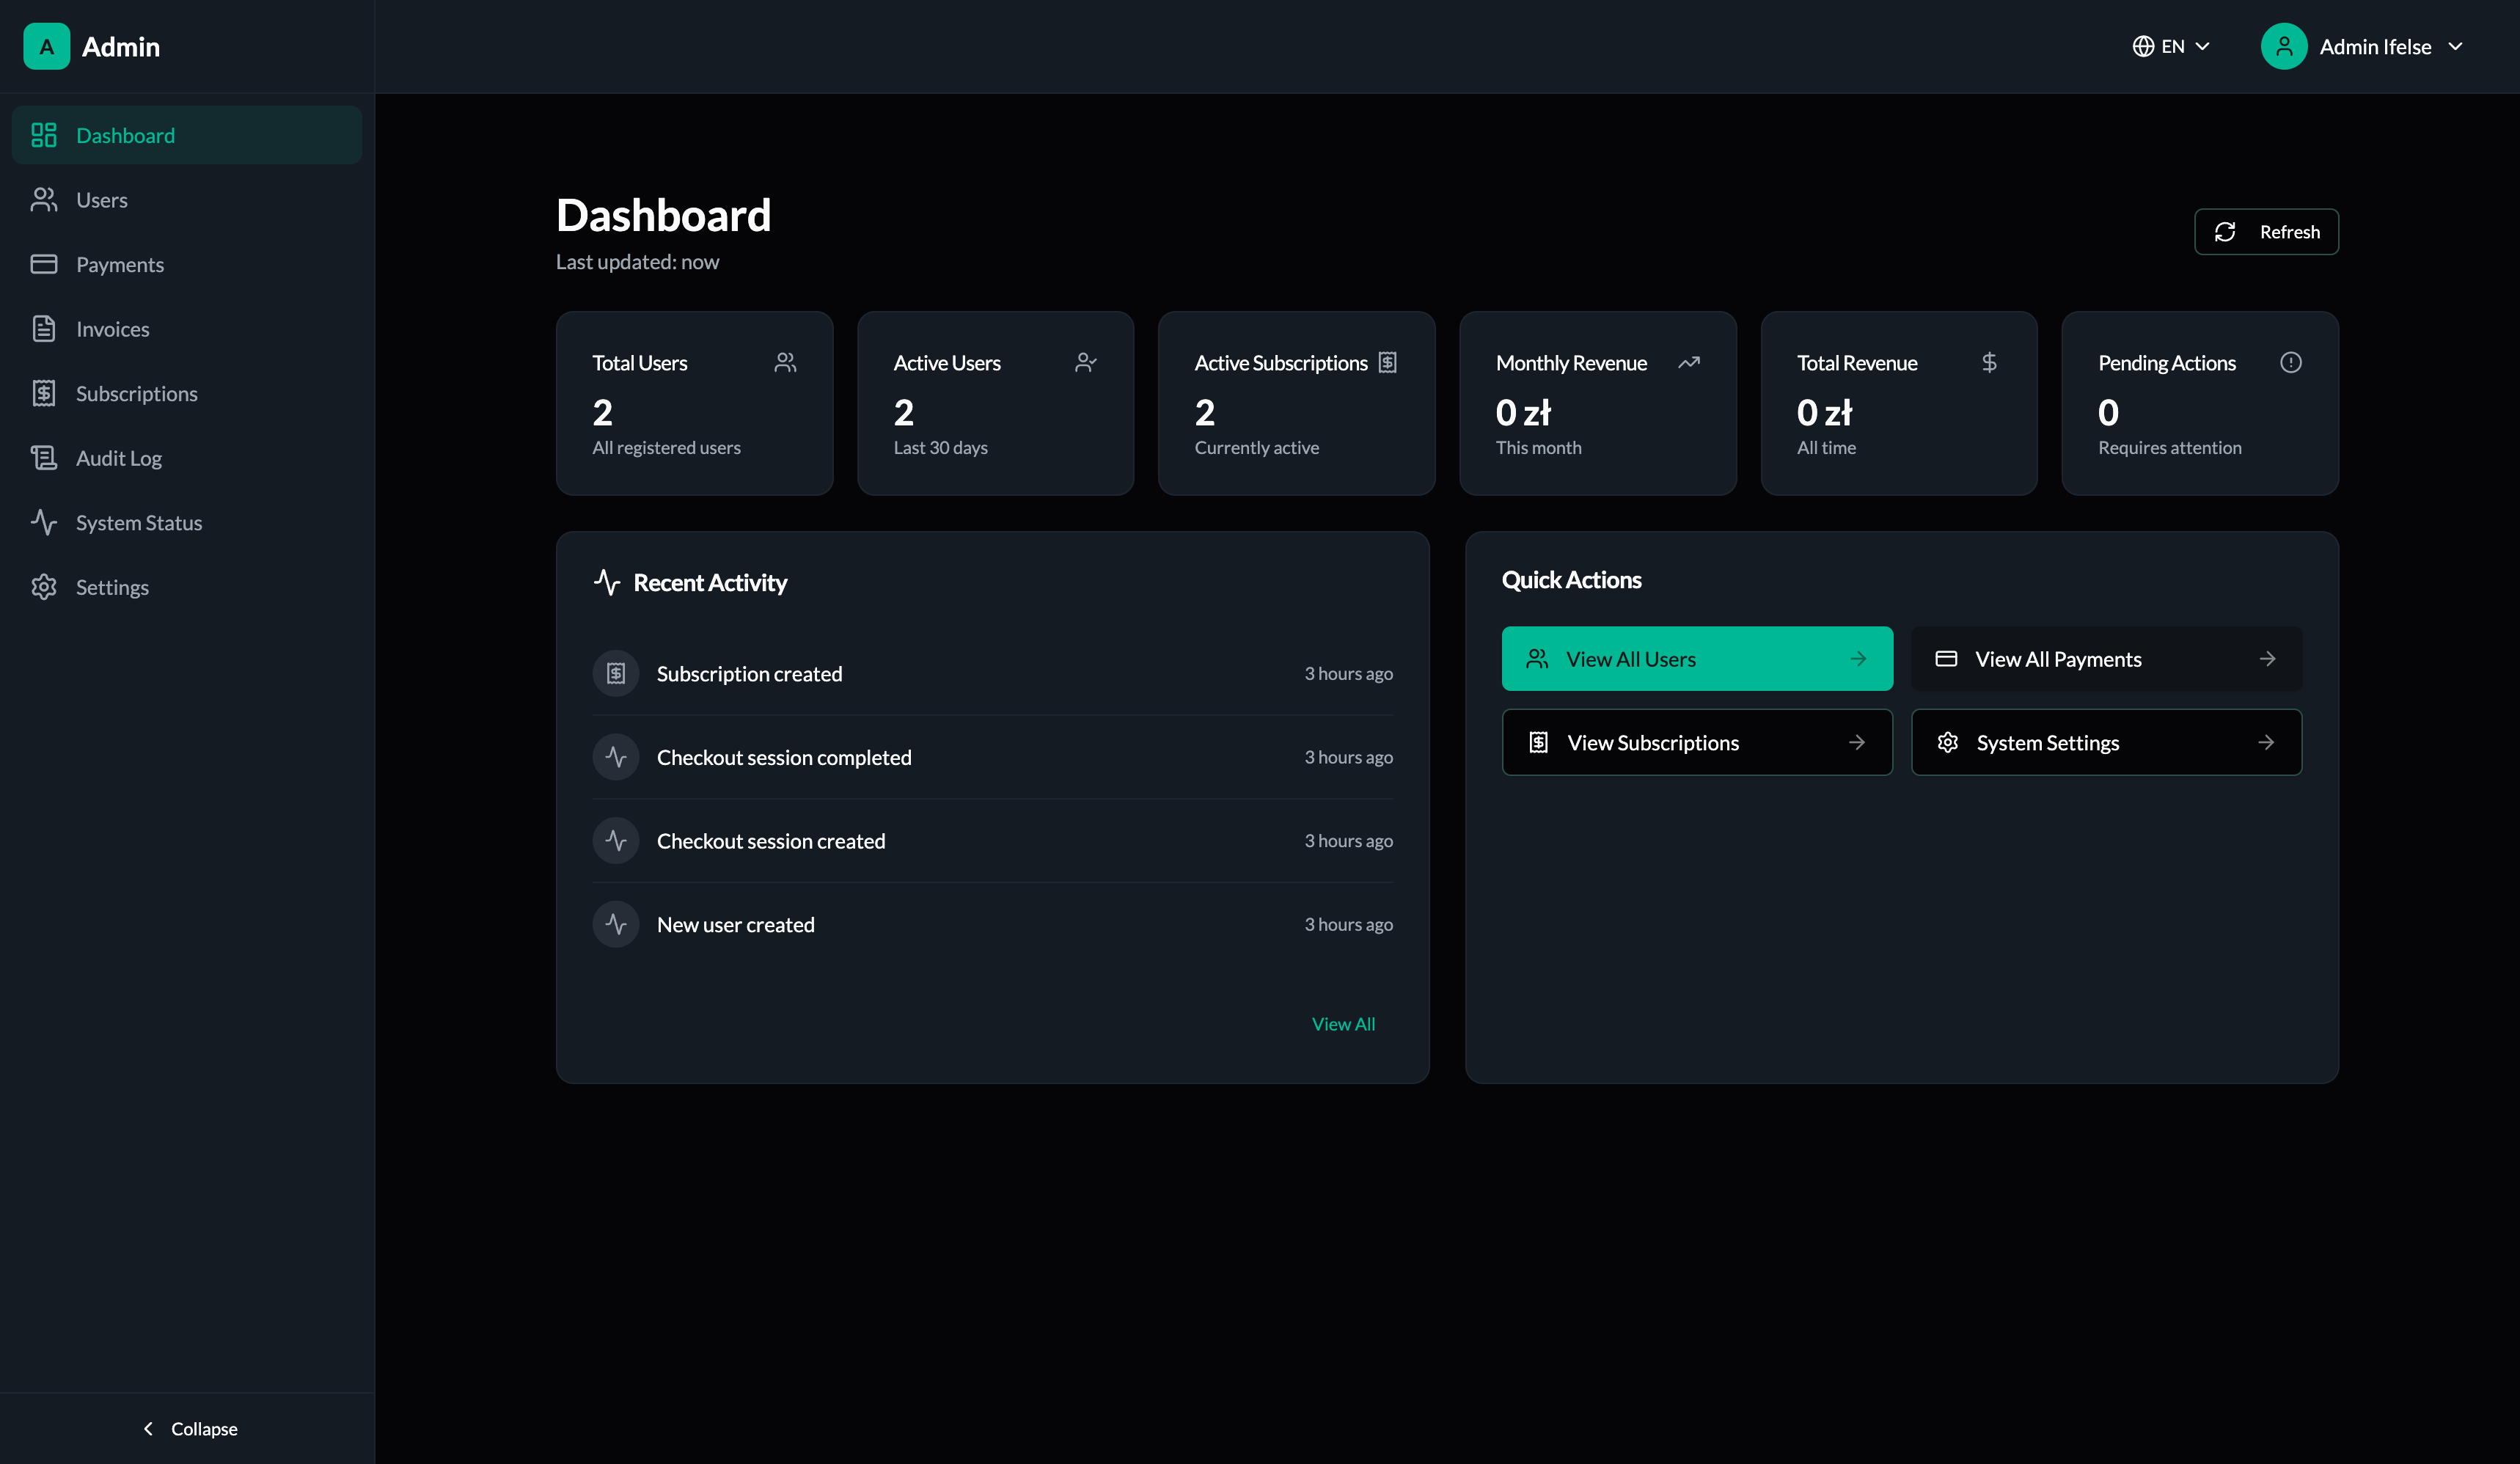
Task: Click the Checkout session created activity icon
Action: (616, 841)
